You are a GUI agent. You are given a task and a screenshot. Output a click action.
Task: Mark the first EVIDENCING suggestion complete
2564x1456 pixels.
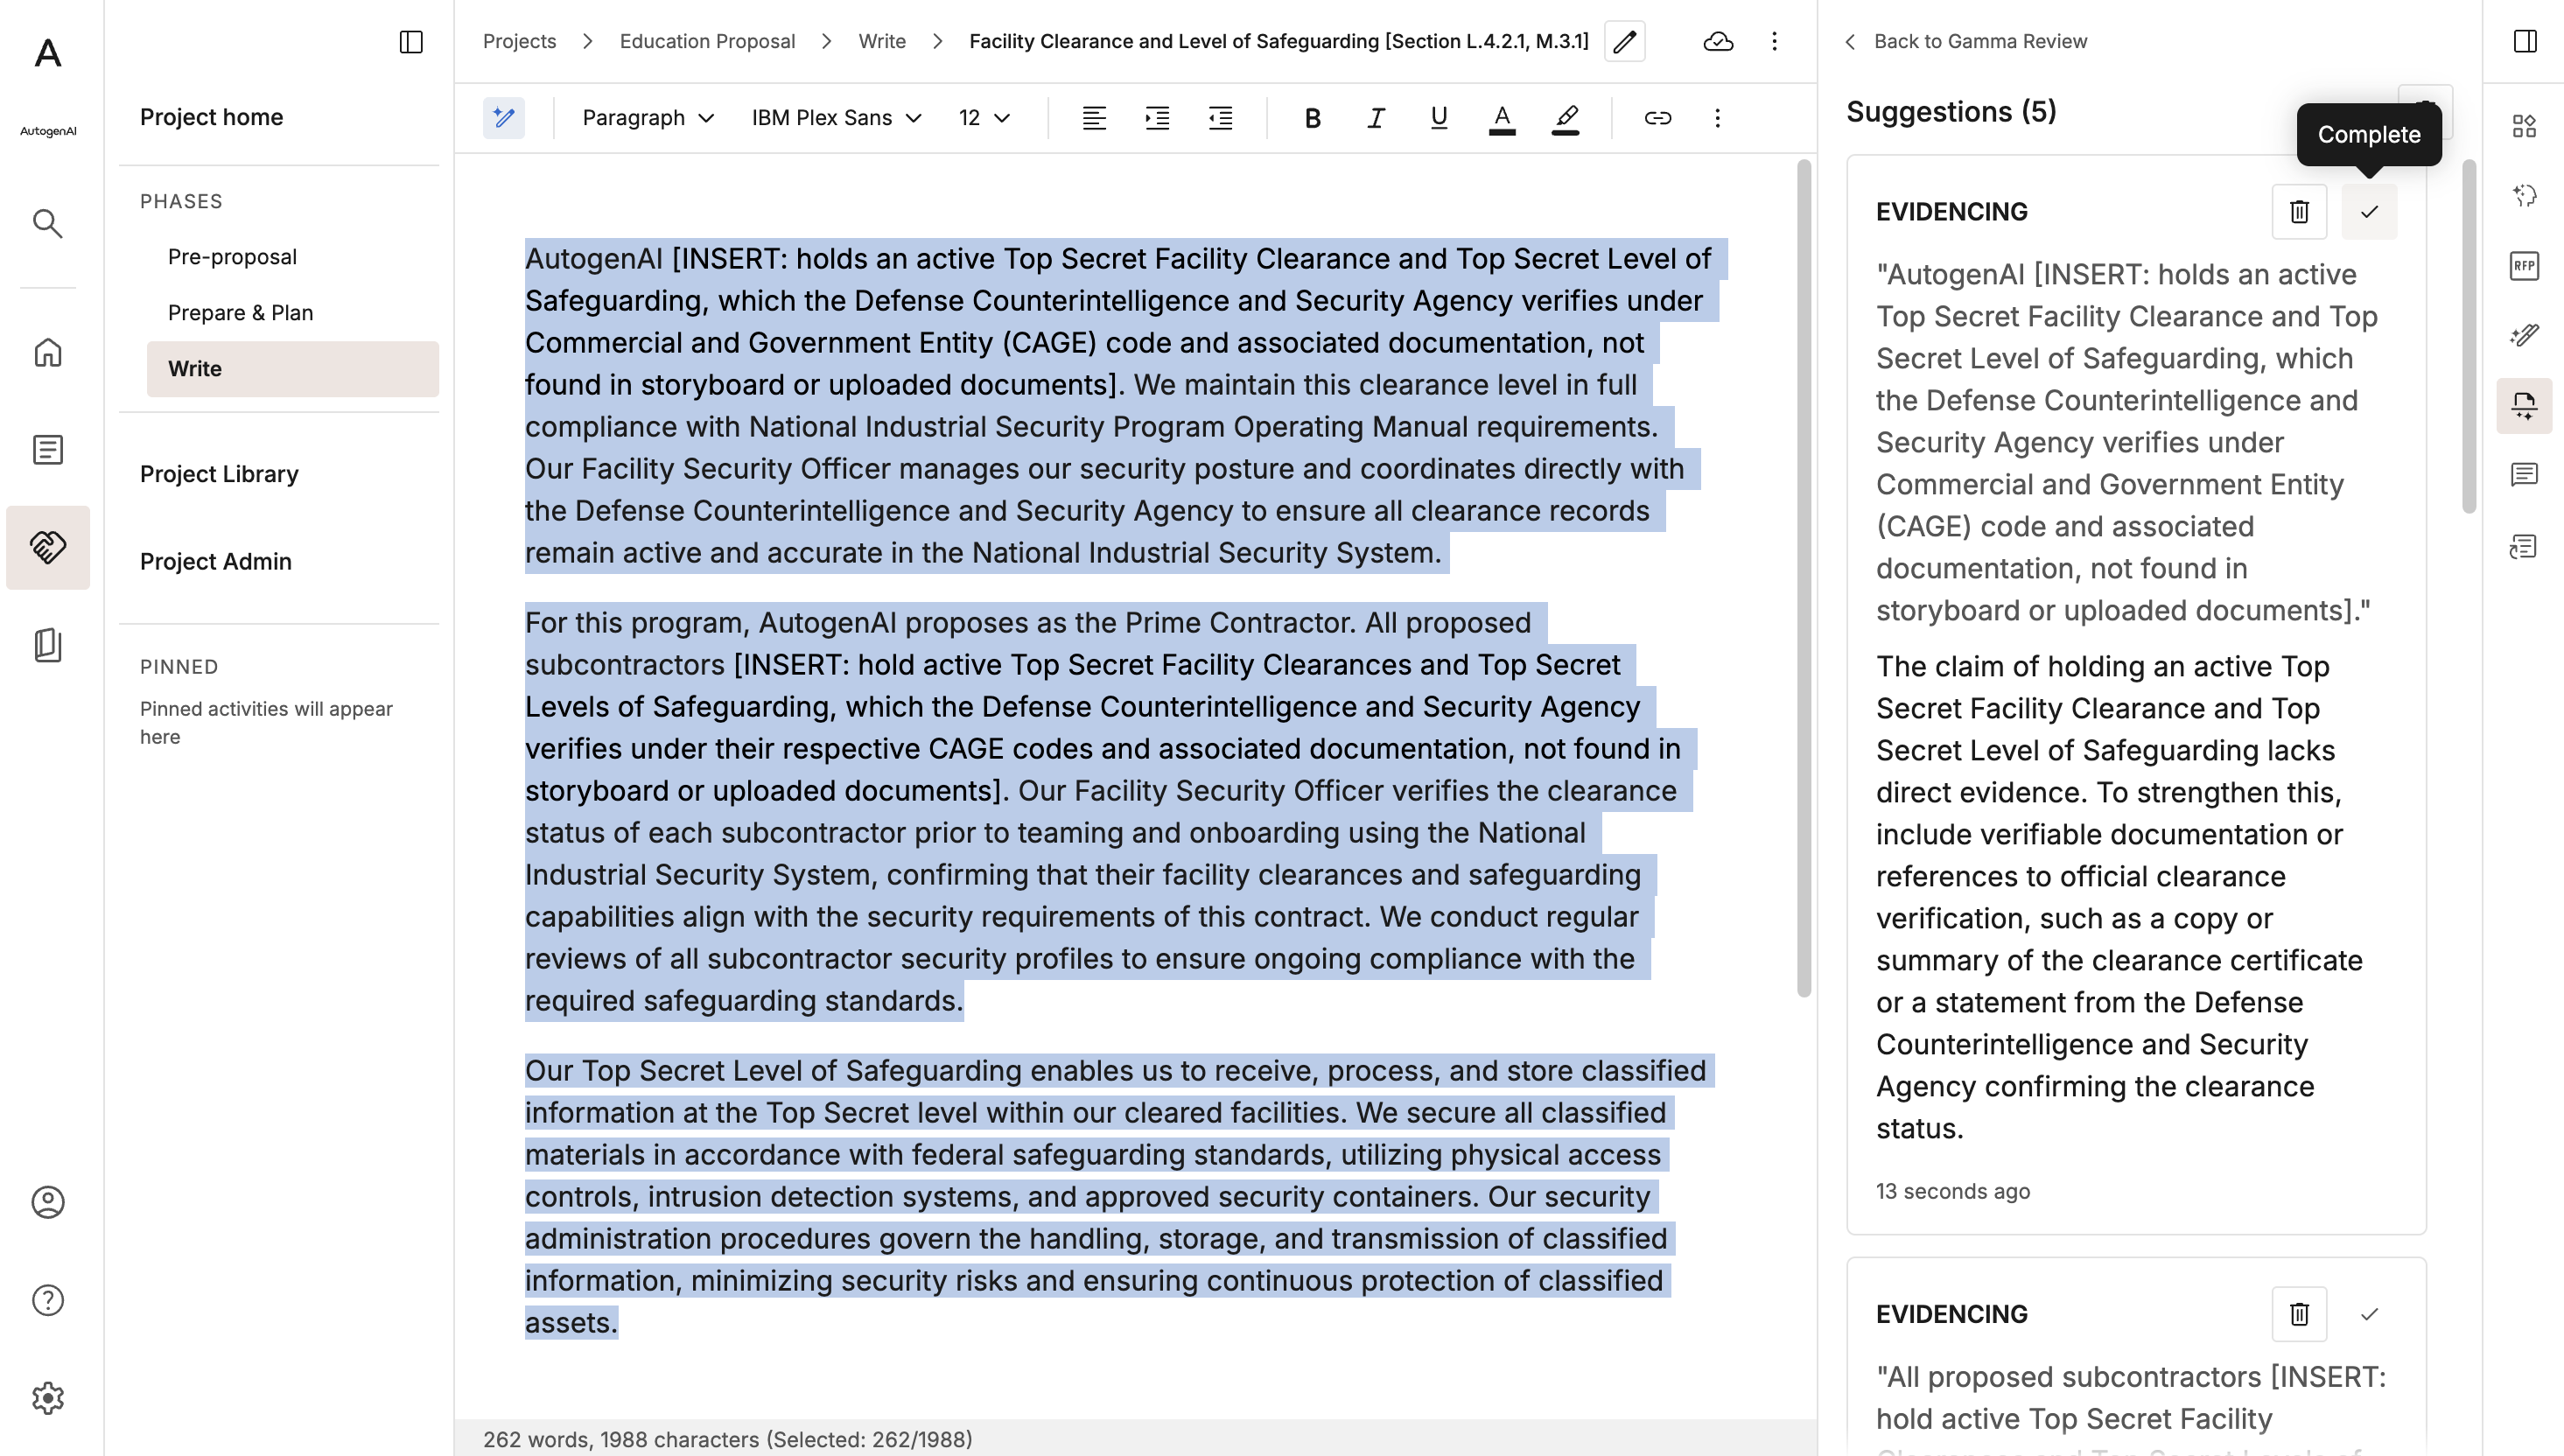point(2369,212)
